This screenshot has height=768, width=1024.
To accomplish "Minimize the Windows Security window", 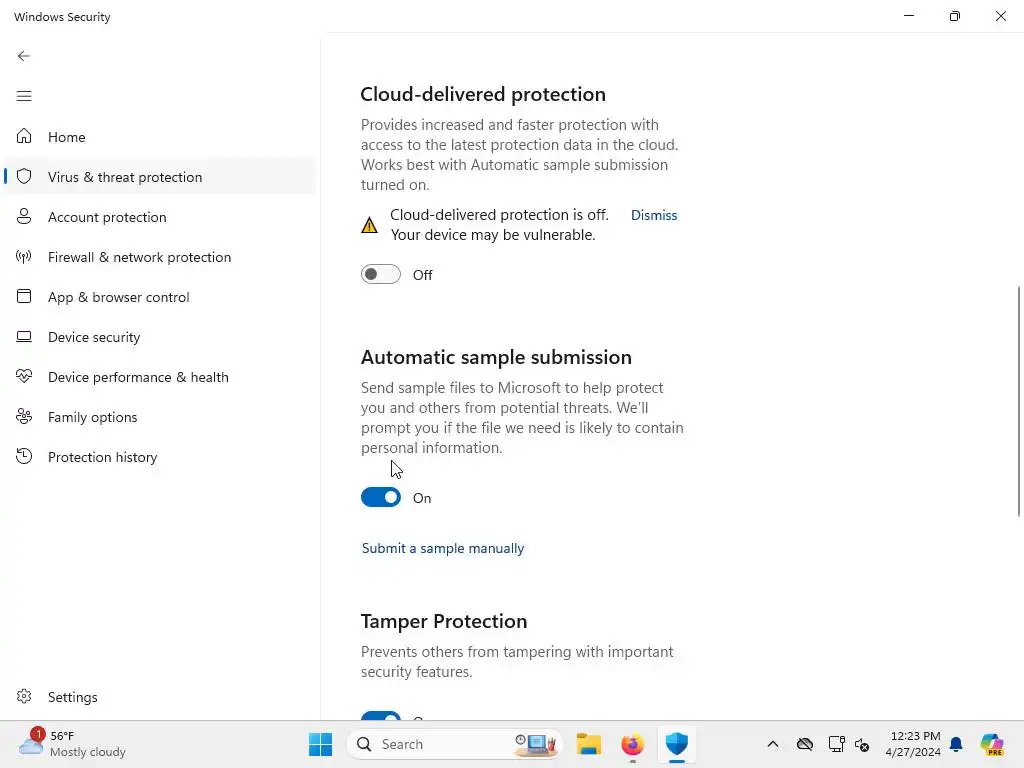I will (x=908, y=16).
